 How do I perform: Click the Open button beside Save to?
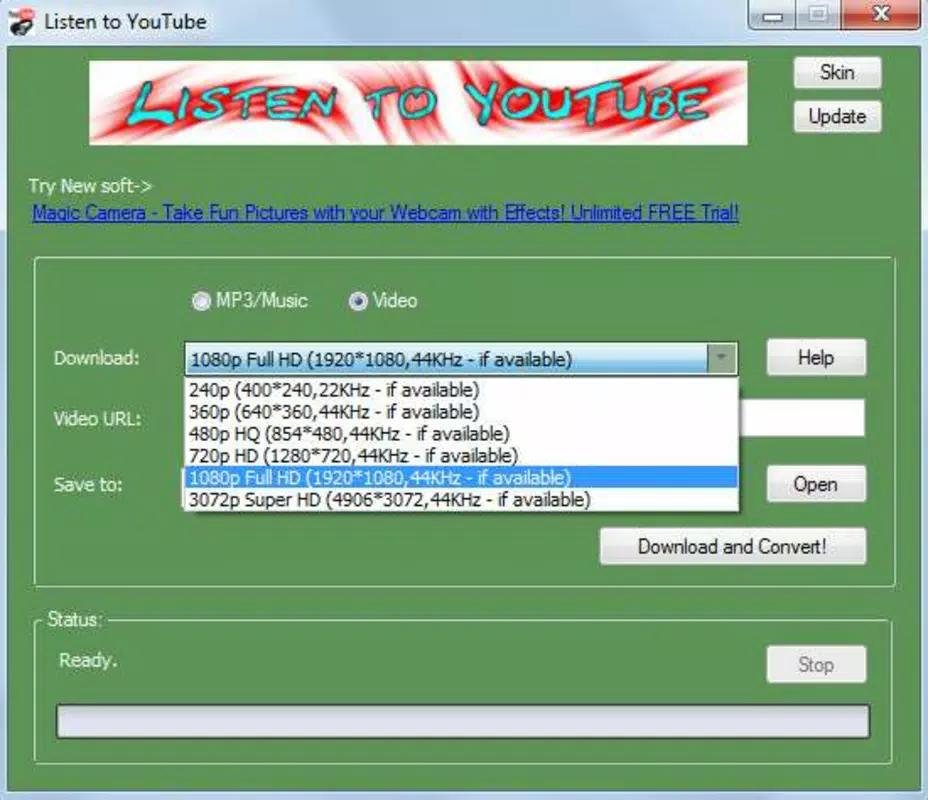click(x=816, y=484)
